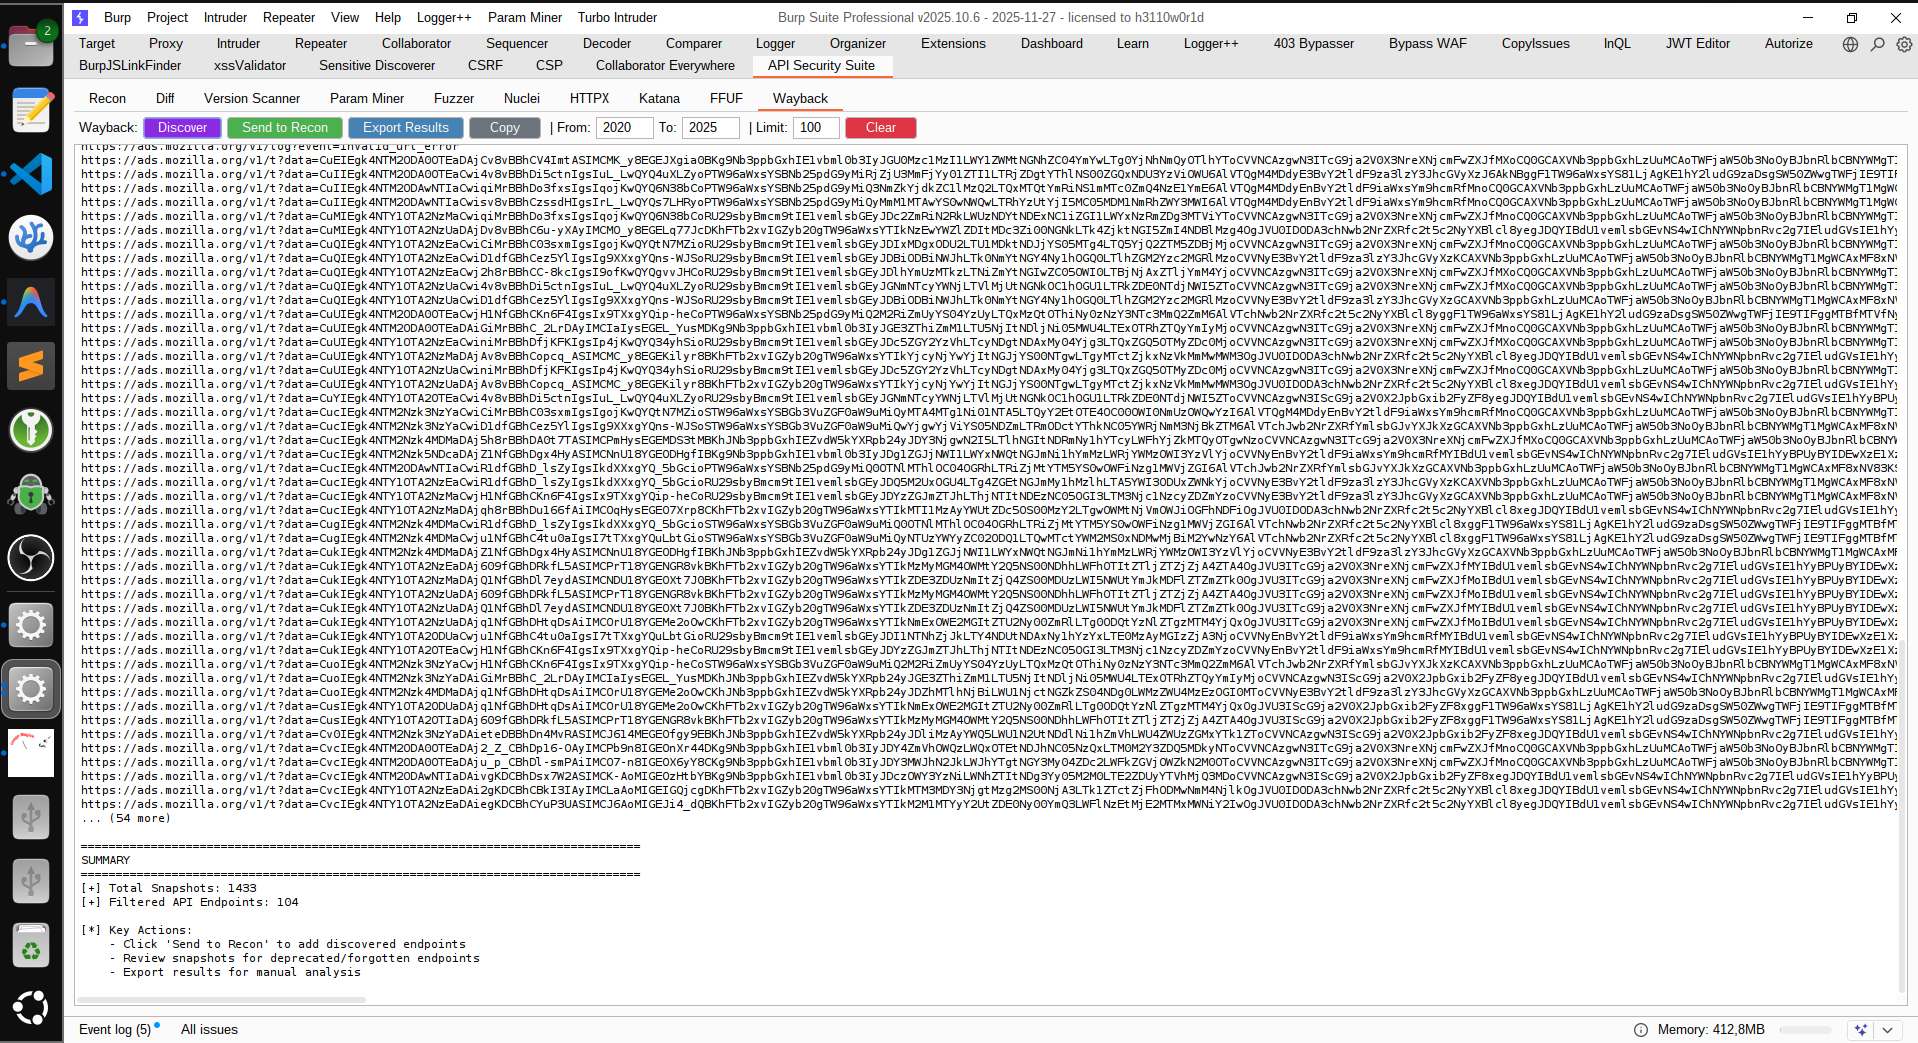Open the 403 Bypasser tab

coord(1313,43)
